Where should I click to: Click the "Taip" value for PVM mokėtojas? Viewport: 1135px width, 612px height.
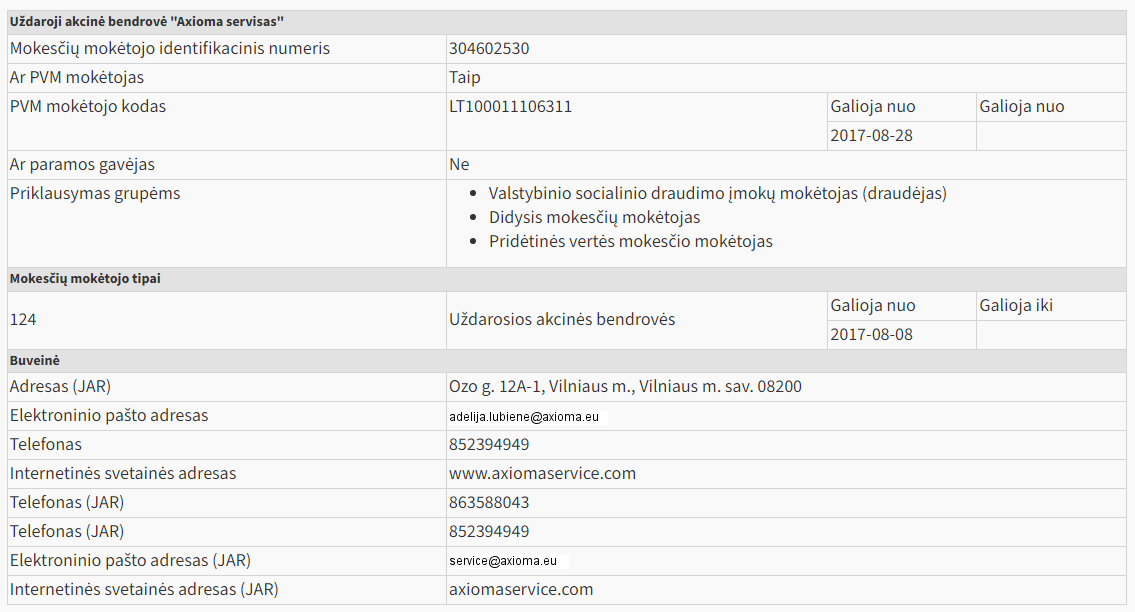[x=465, y=78]
